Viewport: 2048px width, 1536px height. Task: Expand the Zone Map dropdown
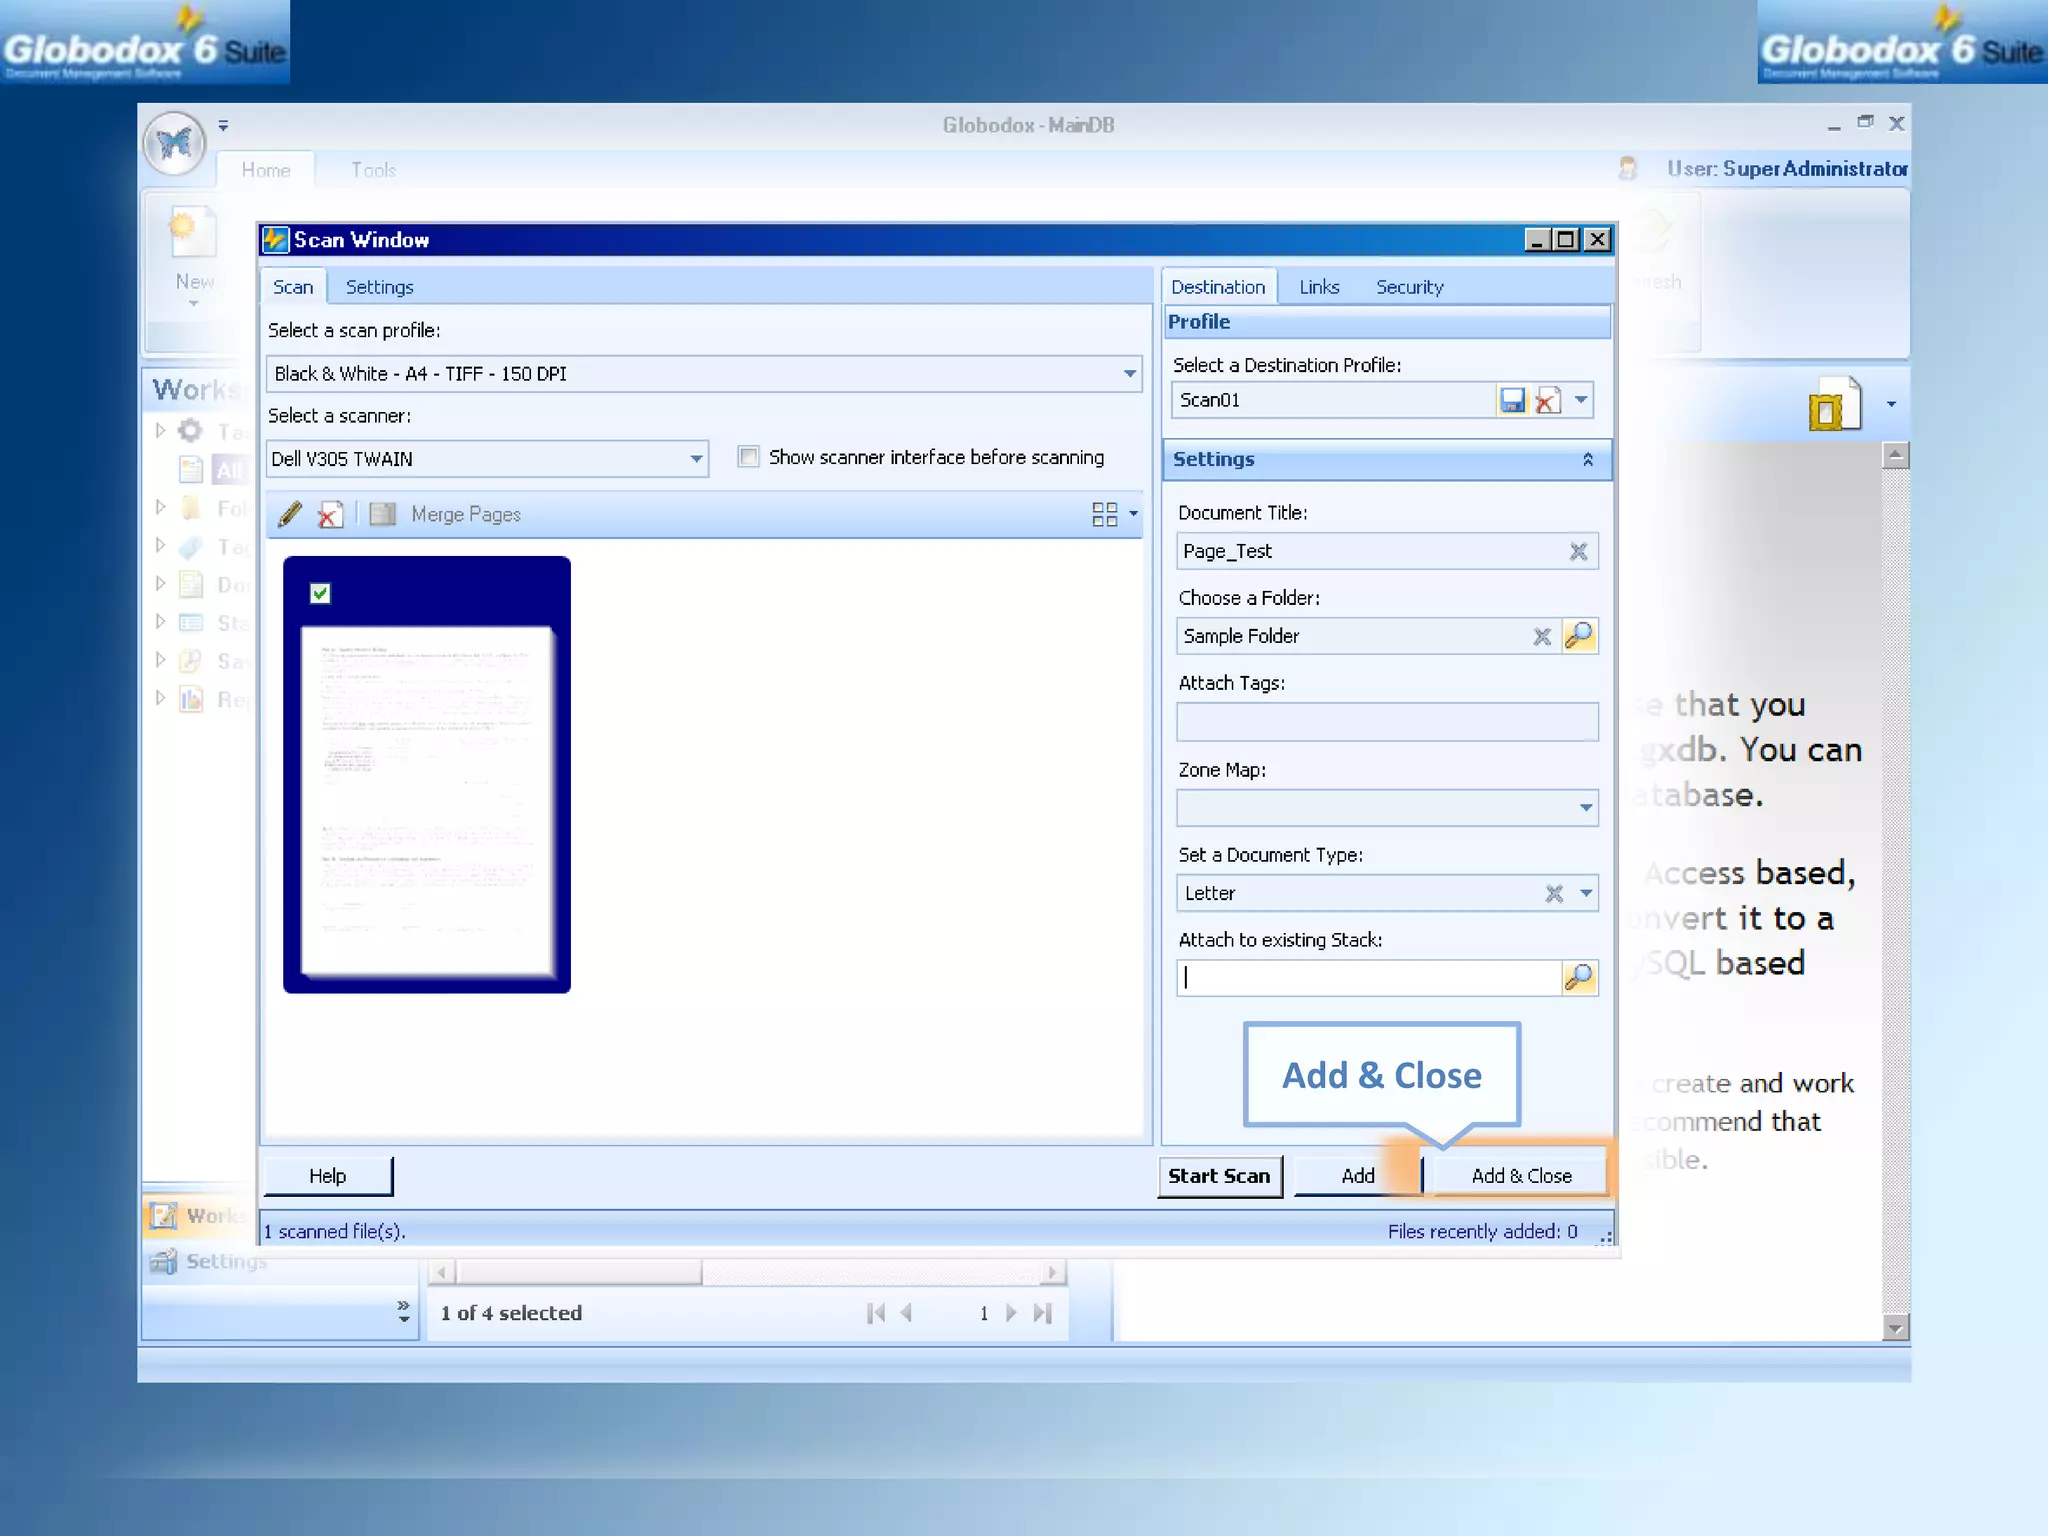pos(1585,808)
